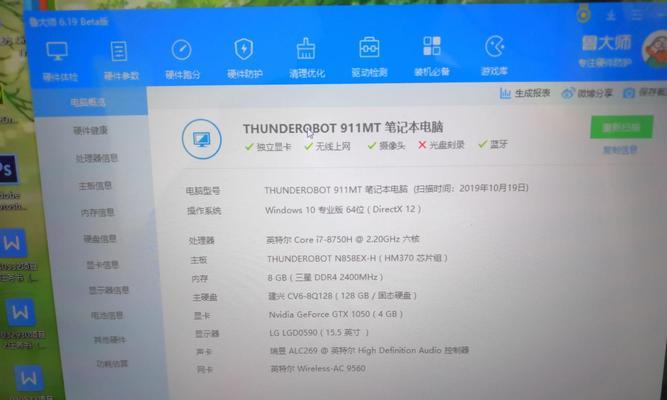Click the 电脑型号 row label
667x400 pixels.
click(x=203, y=191)
